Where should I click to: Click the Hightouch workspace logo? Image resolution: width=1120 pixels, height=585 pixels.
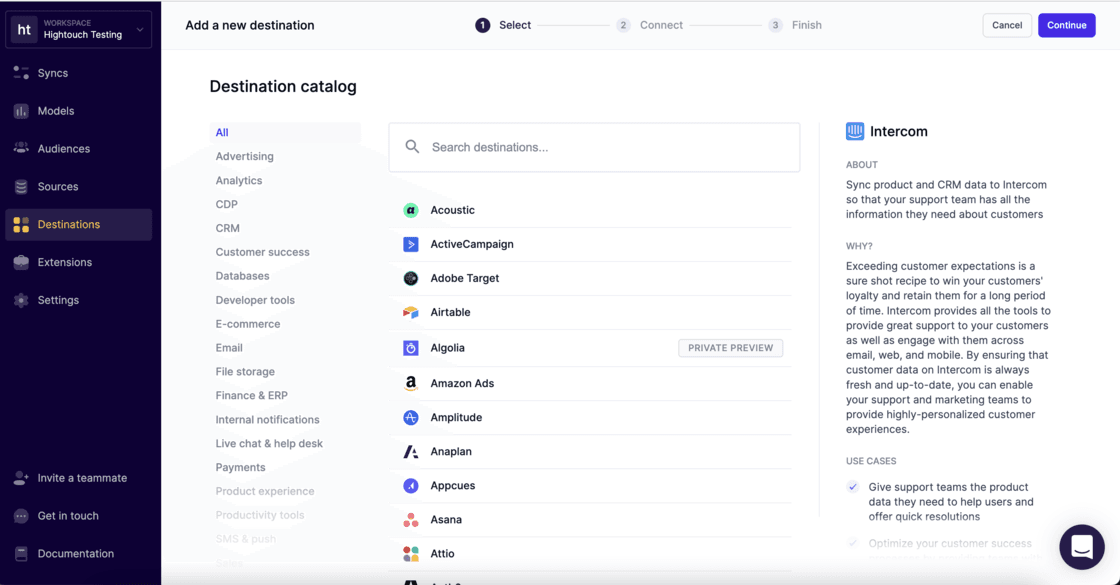point(24,29)
